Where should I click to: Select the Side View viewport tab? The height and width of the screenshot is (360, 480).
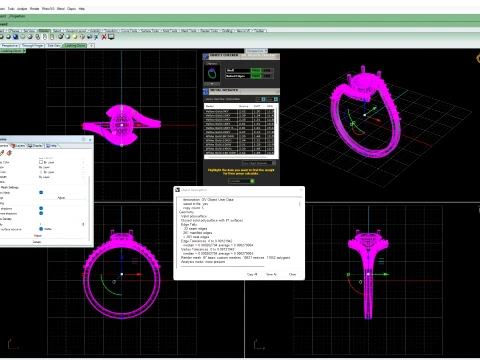tap(54, 45)
